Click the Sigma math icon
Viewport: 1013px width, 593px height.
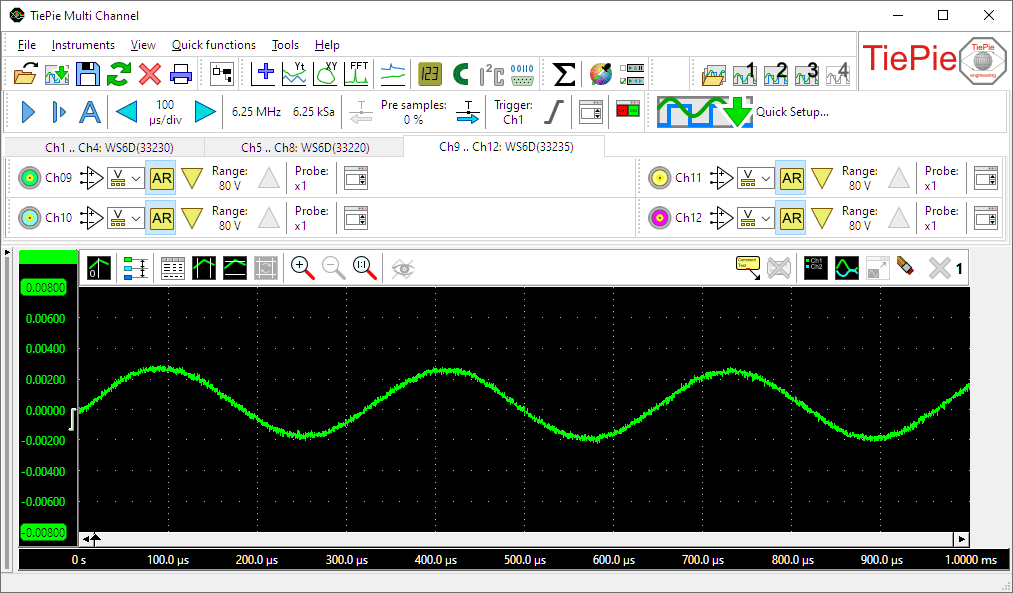pos(564,74)
